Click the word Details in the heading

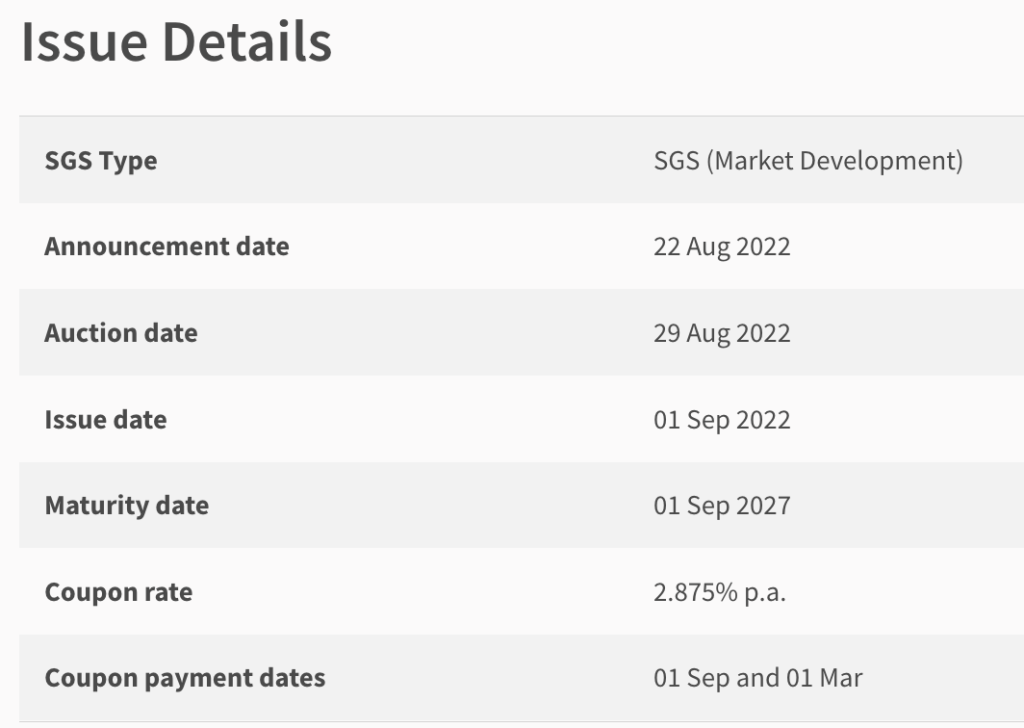point(247,42)
